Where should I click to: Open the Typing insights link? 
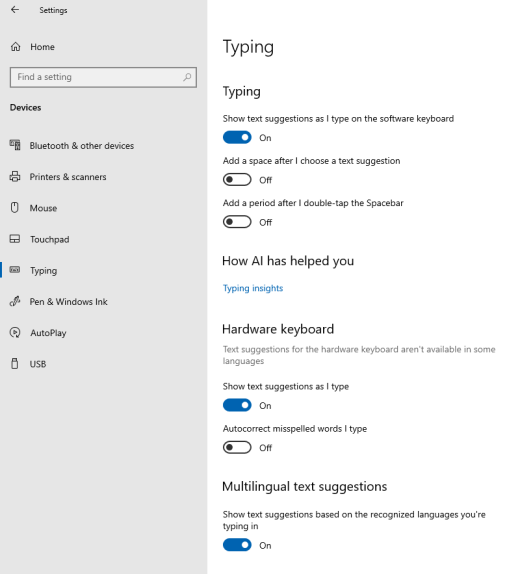click(253, 288)
